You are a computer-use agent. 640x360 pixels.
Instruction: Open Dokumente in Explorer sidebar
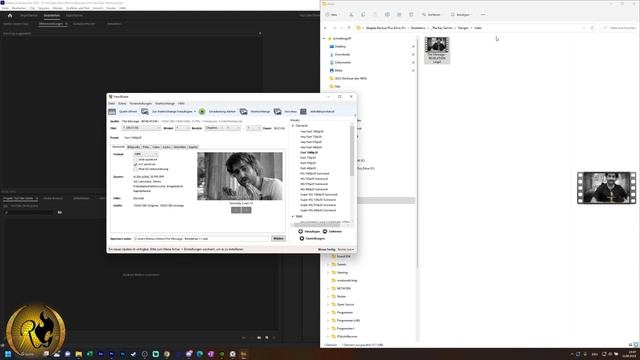(x=342, y=62)
